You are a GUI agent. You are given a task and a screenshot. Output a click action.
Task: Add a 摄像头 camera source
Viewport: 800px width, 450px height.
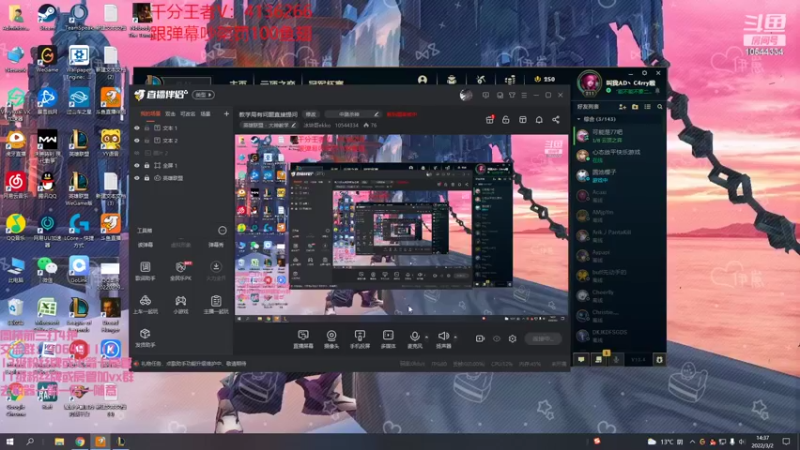point(331,336)
